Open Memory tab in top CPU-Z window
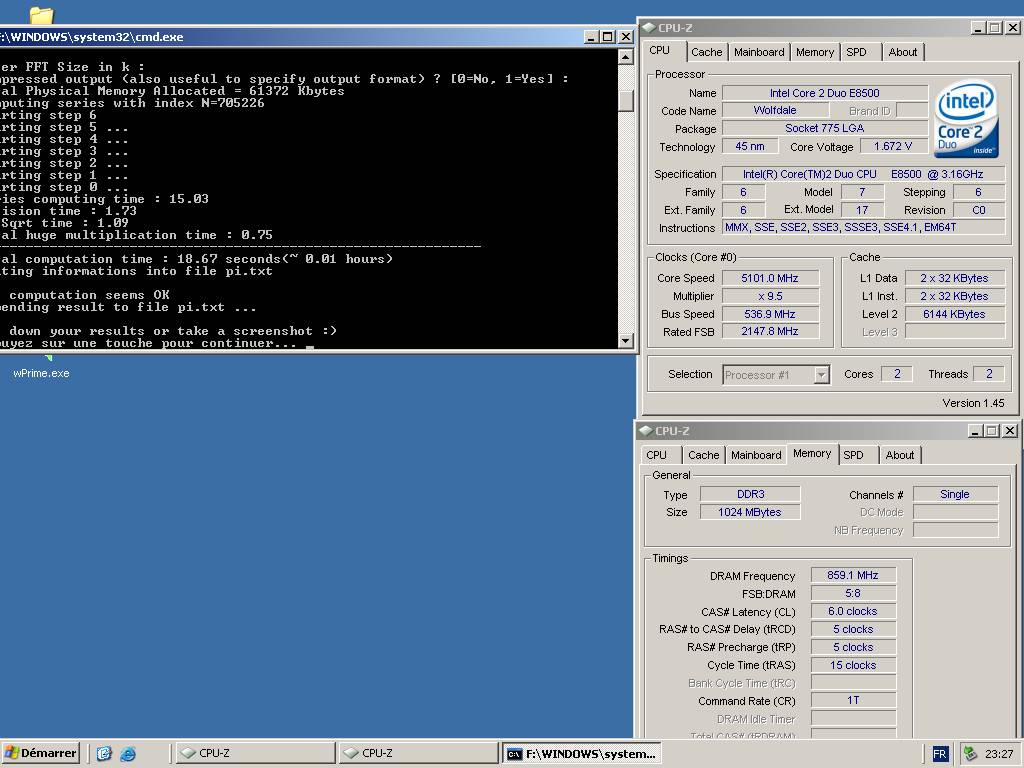The height and width of the screenshot is (768, 1024). click(814, 52)
